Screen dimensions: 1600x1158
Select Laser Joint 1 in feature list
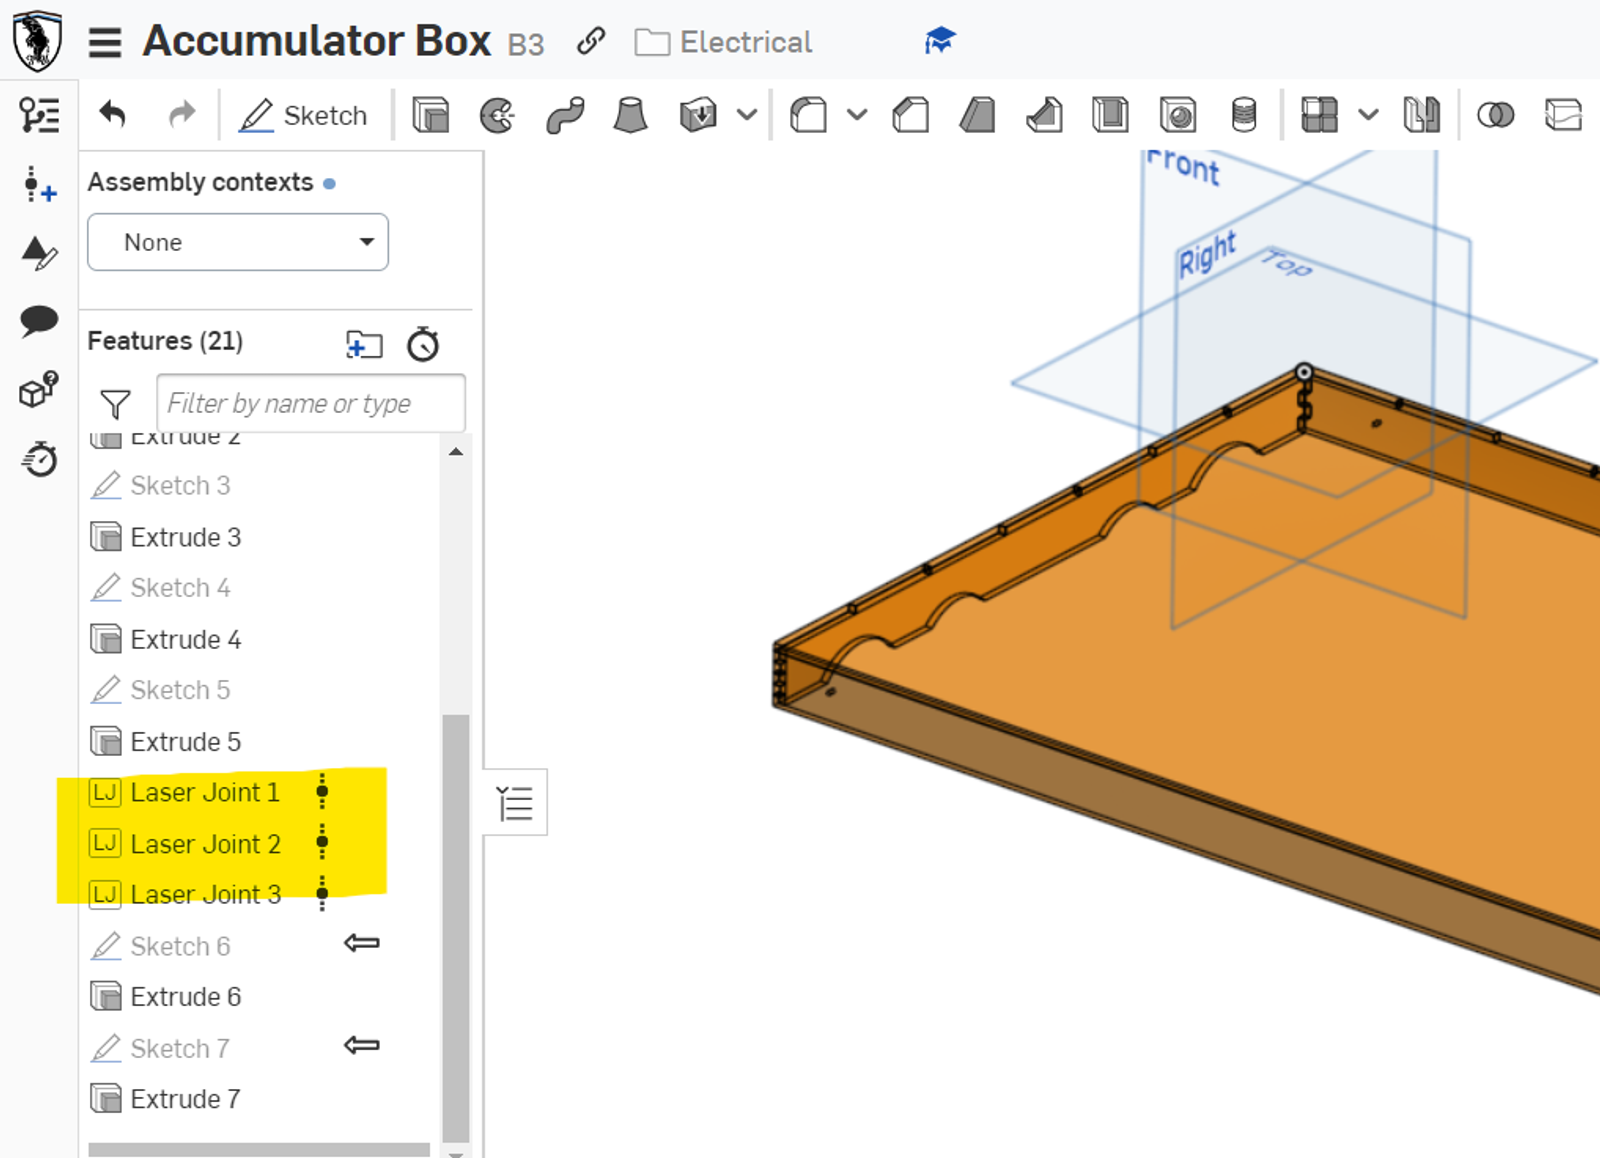click(205, 793)
